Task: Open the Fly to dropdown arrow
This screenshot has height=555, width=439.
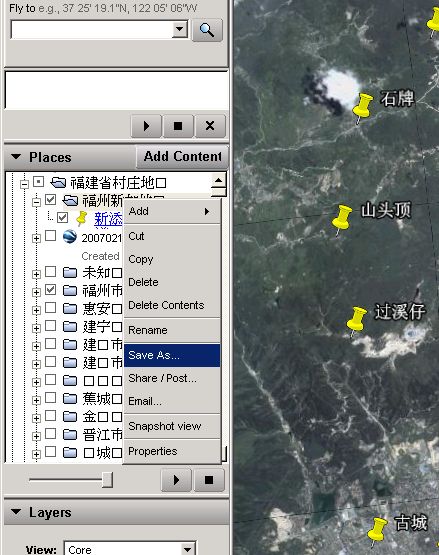Action: (180, 29)
